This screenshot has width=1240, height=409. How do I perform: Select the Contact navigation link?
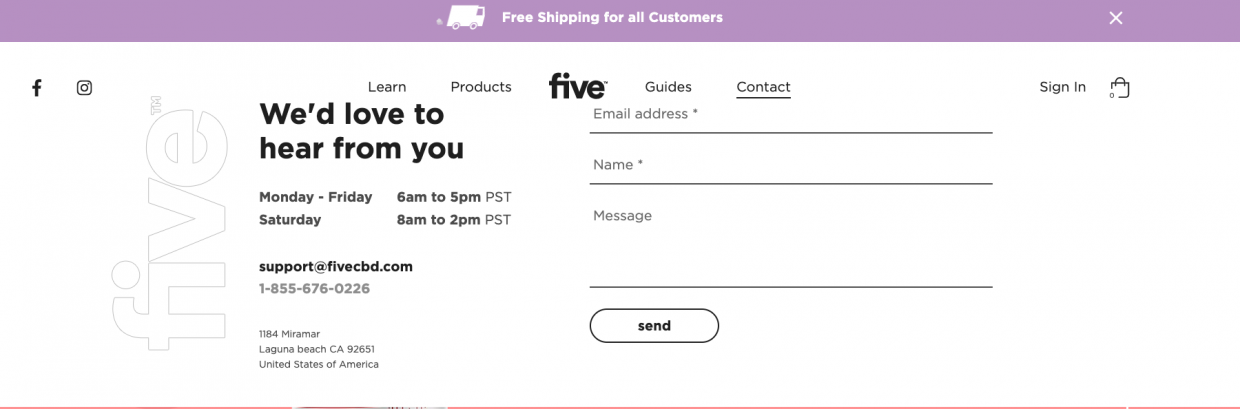click(763, 88)
